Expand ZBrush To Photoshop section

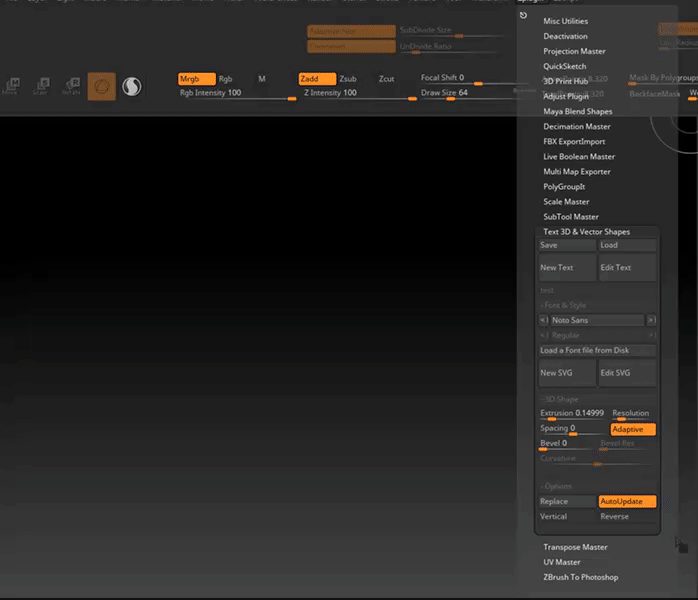tap(580, 578)
